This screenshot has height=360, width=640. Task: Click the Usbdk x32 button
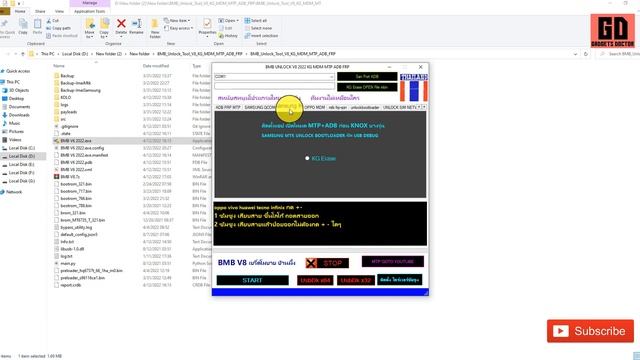tap(356, 280)
